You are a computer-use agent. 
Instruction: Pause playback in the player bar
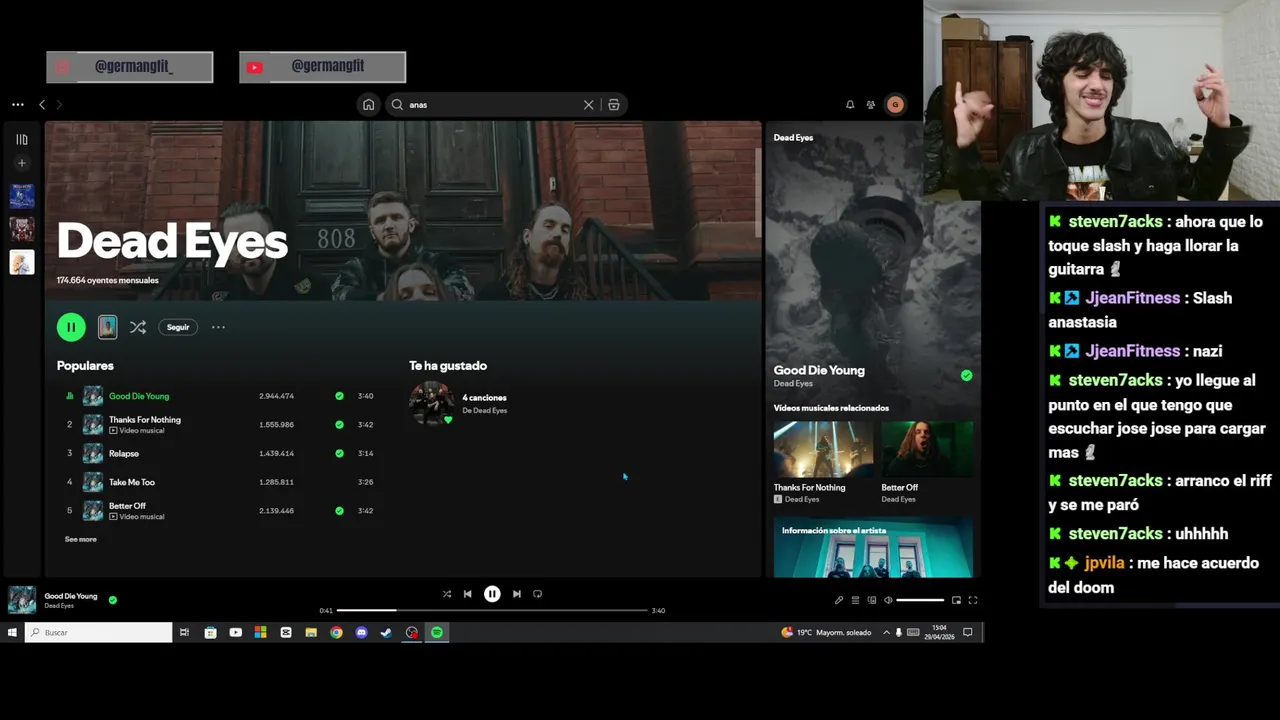click(x=492, y=594)
